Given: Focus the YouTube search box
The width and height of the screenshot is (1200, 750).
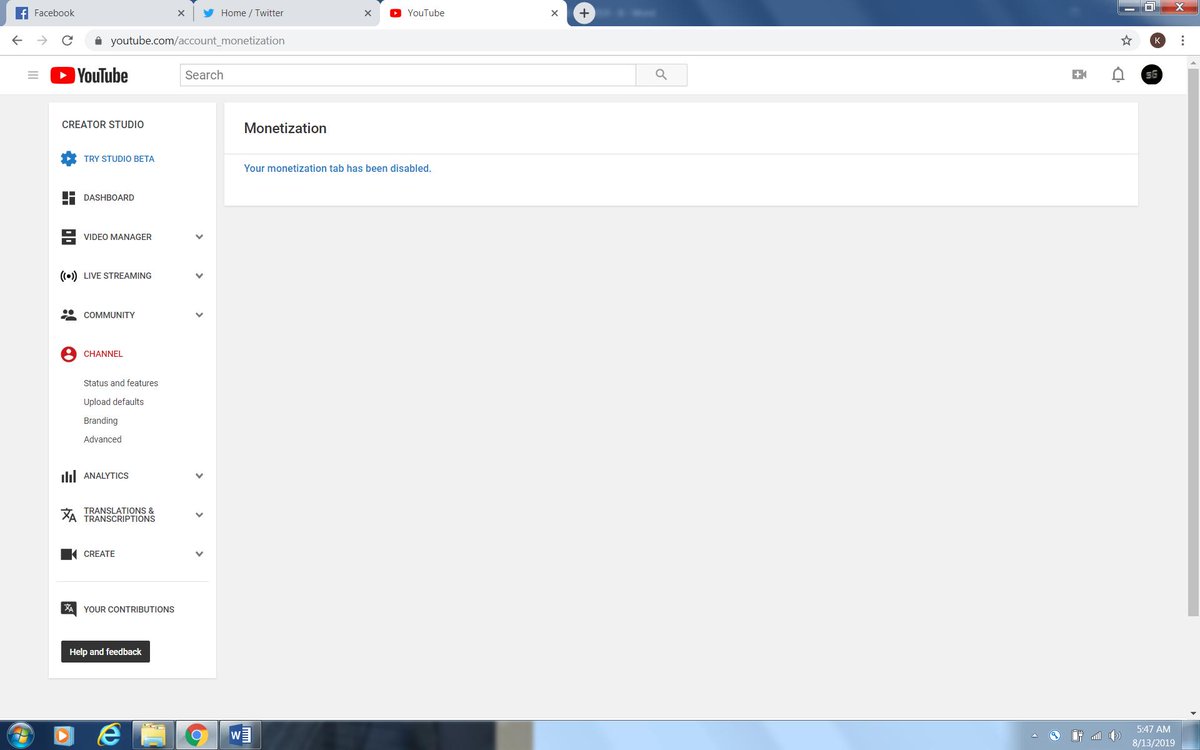Looking at the screenshot, I should coord(408,75).
